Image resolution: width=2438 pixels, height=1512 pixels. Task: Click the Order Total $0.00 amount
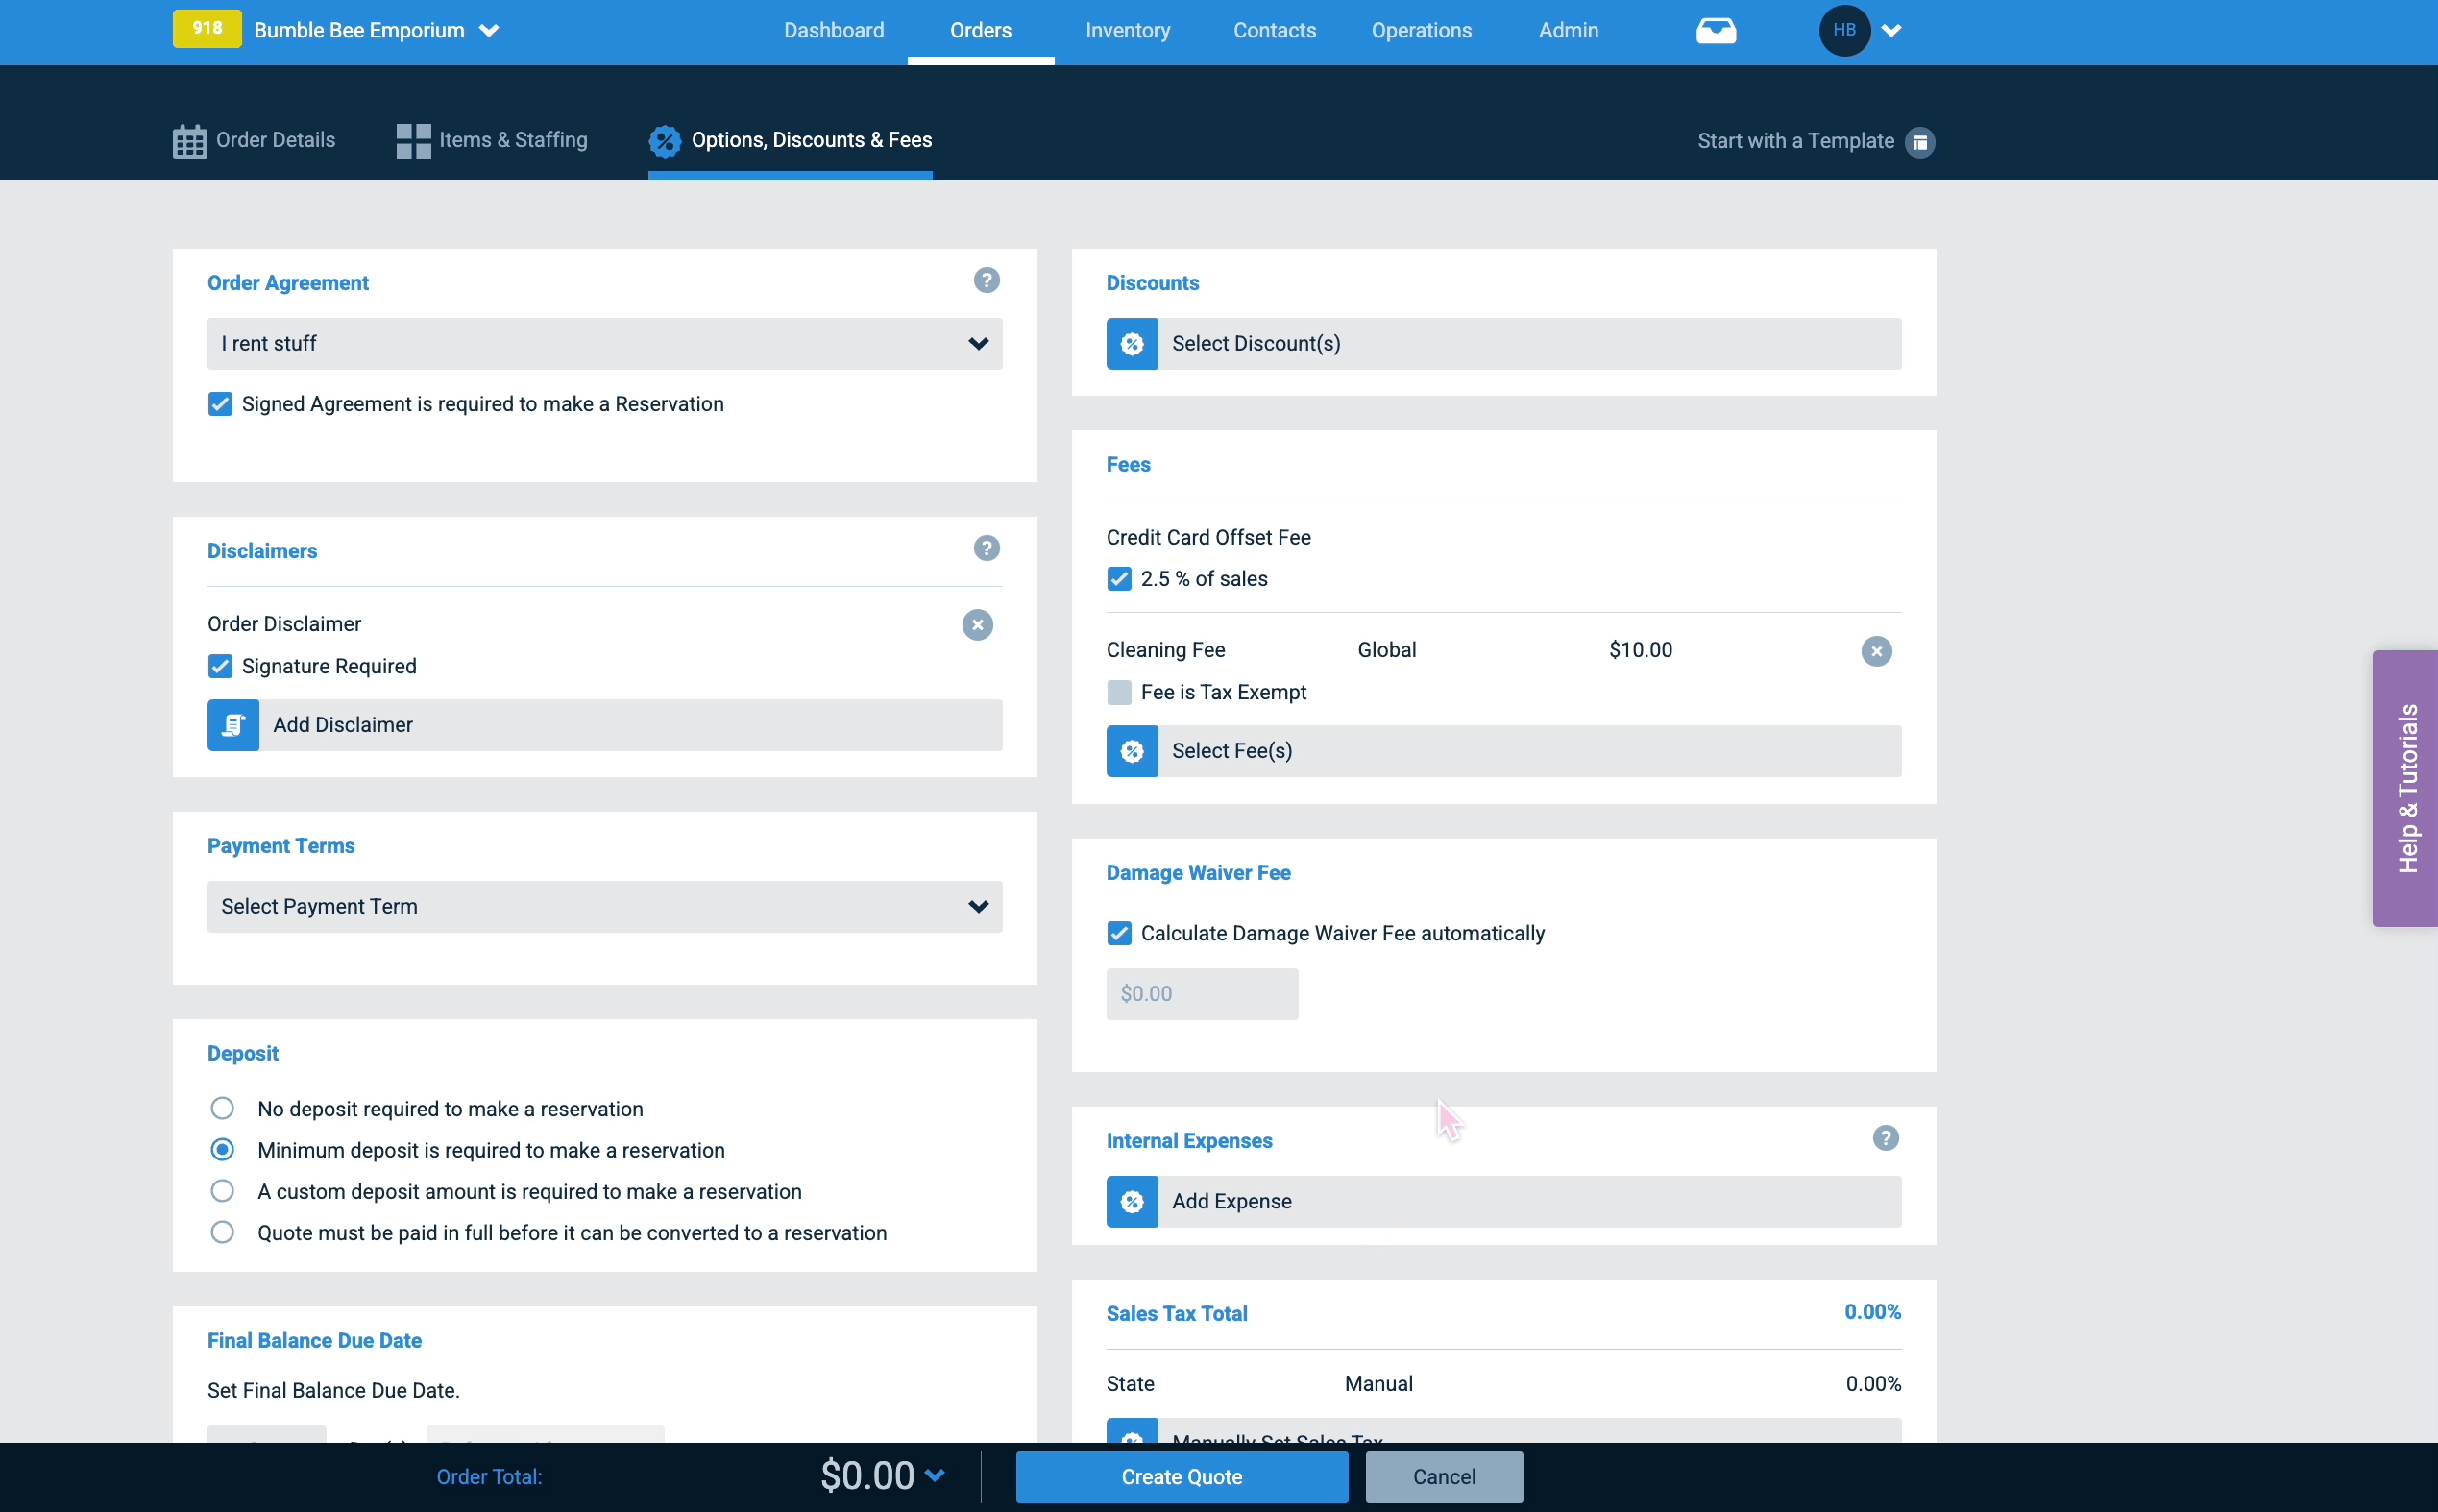pos(867,1476)
